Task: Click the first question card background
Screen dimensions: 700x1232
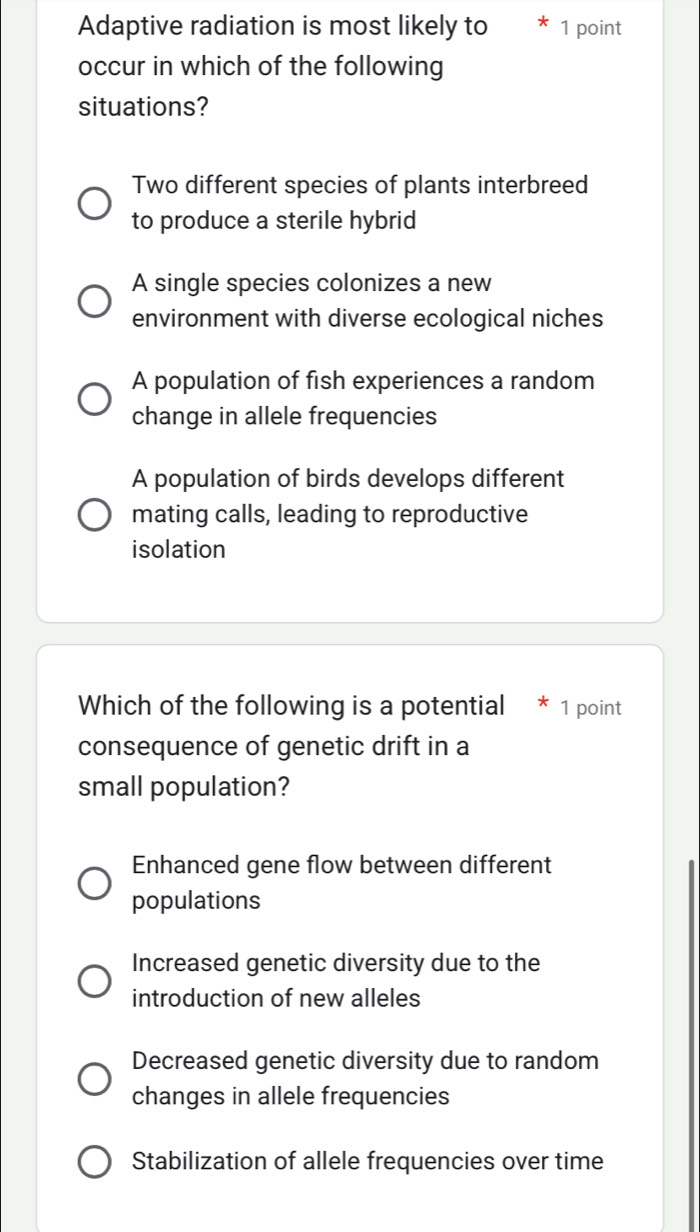Action: [x=350, y=590]
